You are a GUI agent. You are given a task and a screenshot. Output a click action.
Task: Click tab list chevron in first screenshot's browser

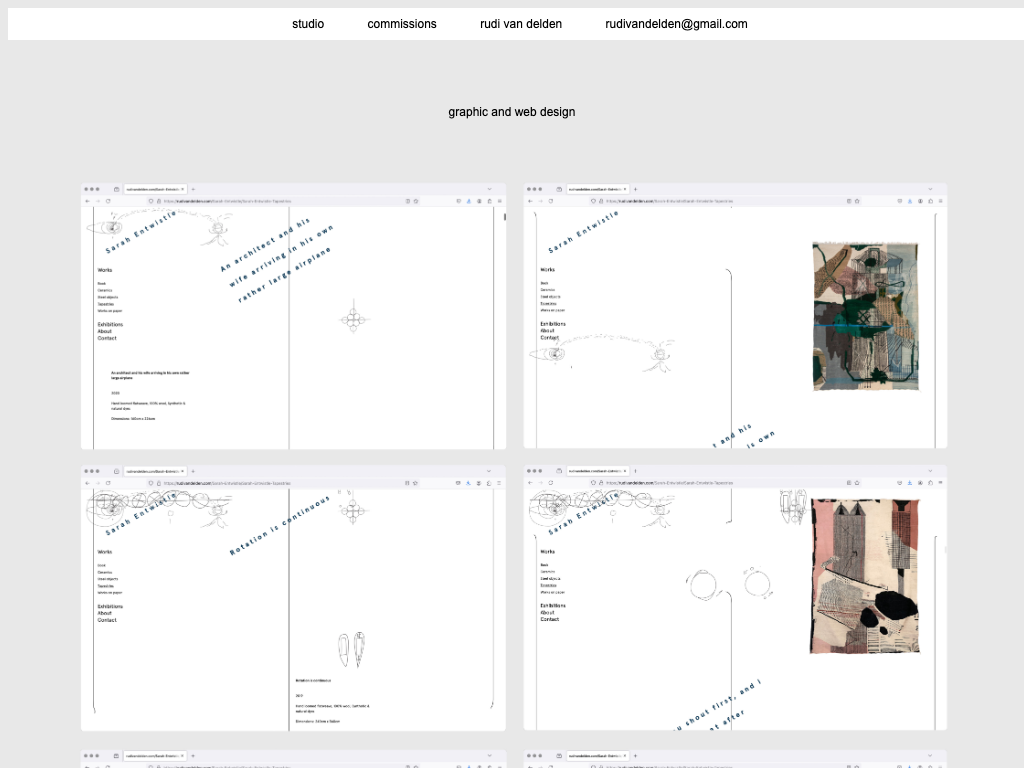point(490,189)
